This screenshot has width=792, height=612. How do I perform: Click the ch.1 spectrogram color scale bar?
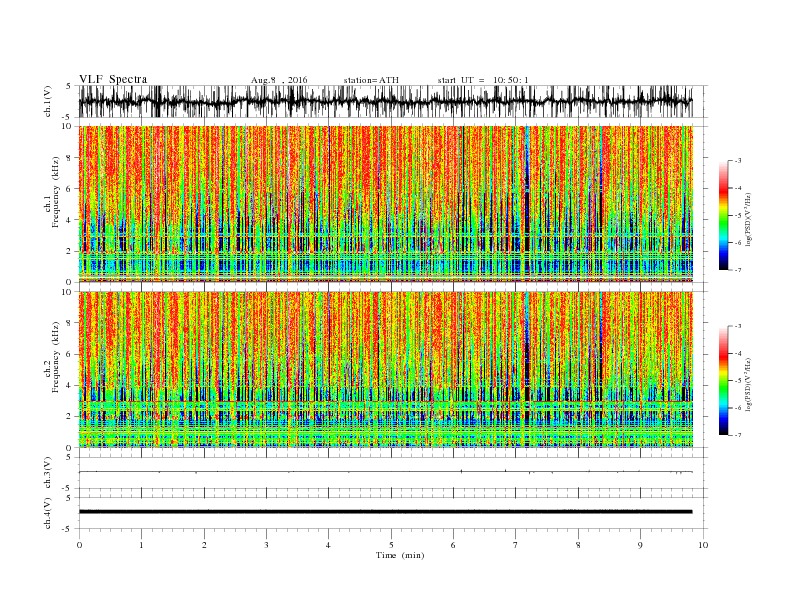[x=724, y=216]
